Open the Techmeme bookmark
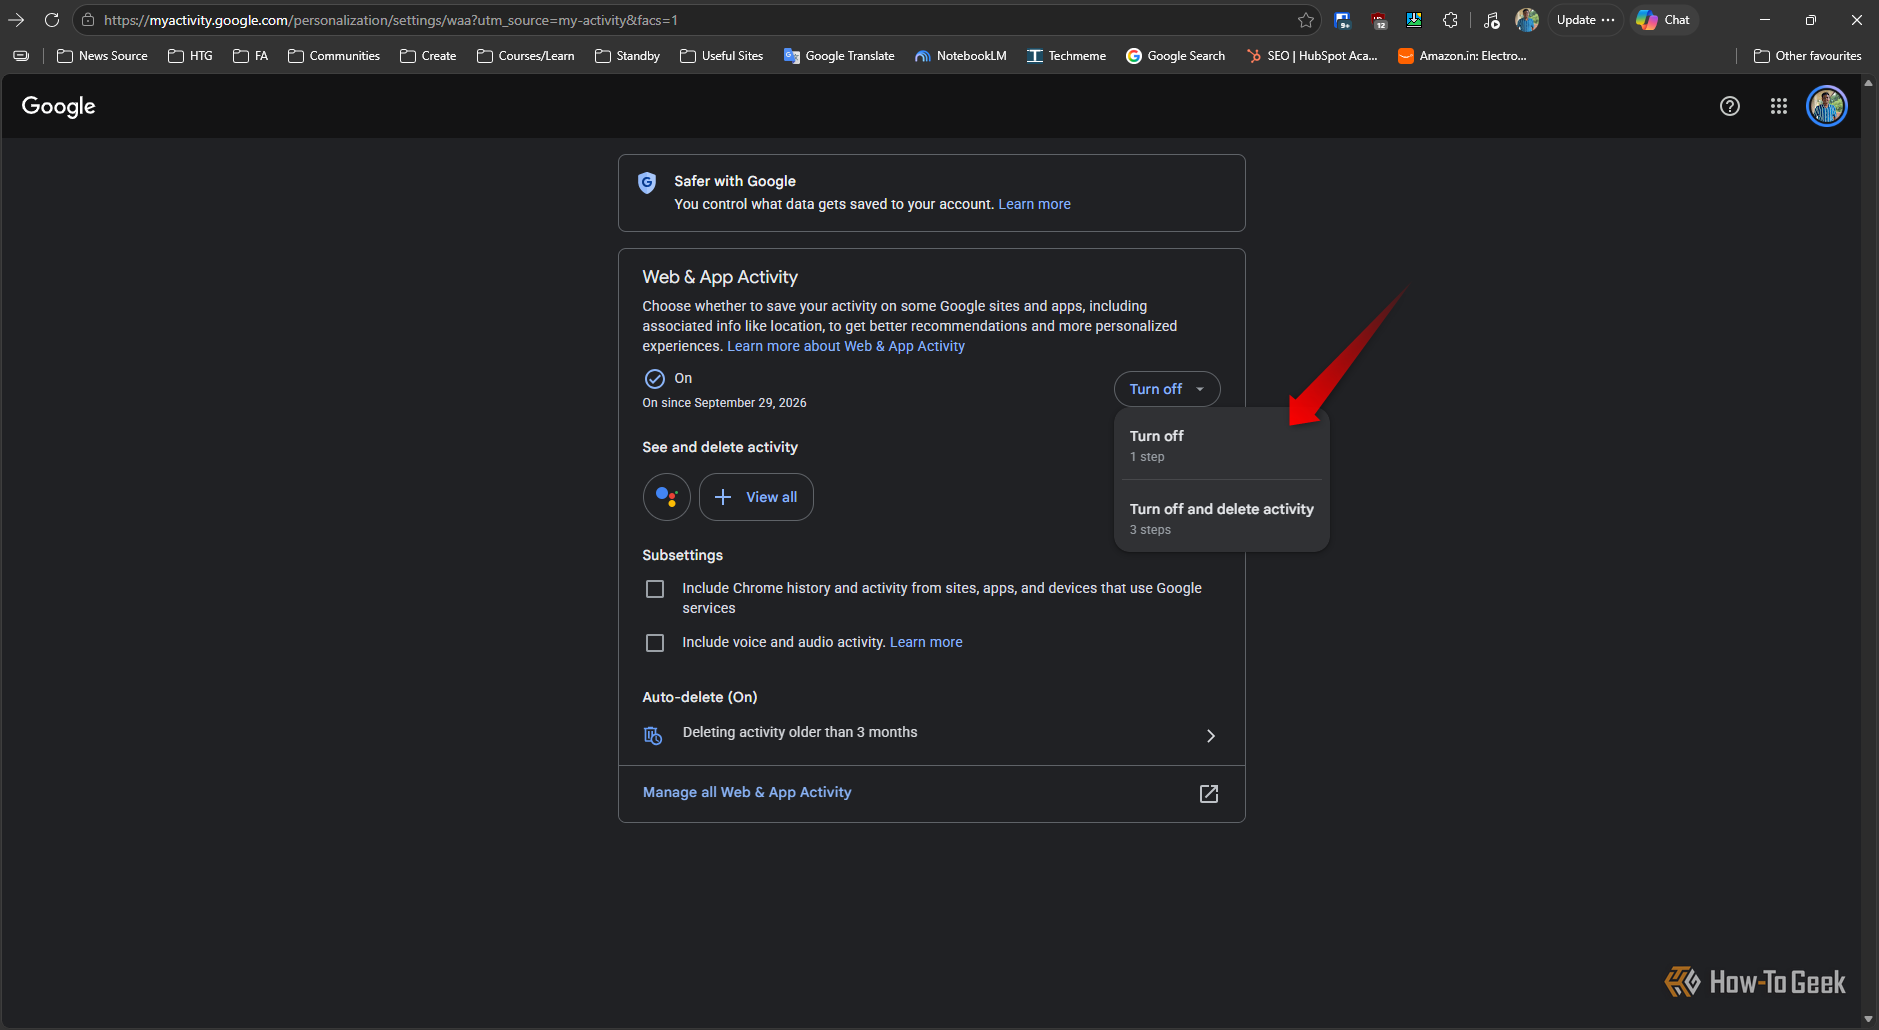1879x1030 pixels. 1066,56
